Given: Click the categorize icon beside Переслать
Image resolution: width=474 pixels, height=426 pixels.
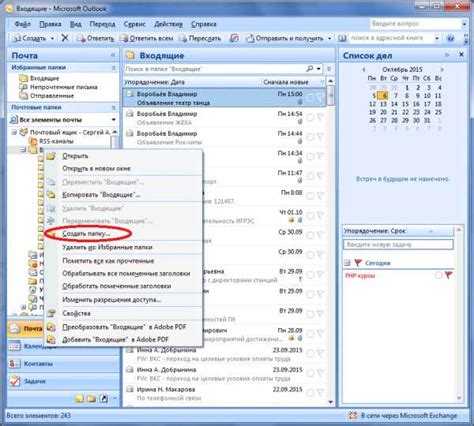Looking at the screenshot, I should (234, 38).
